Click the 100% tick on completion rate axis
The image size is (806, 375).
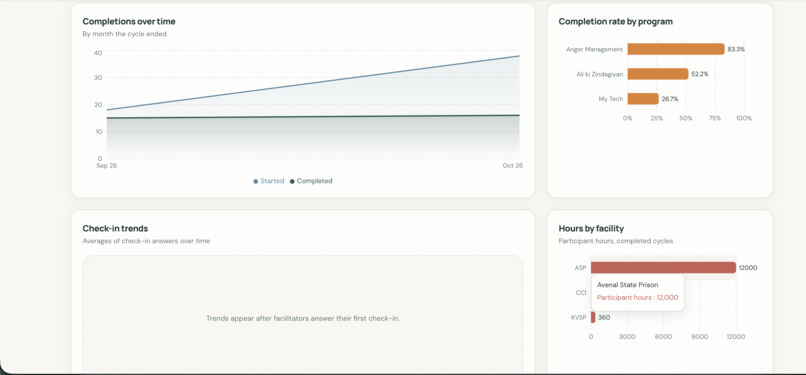point(744,118)
